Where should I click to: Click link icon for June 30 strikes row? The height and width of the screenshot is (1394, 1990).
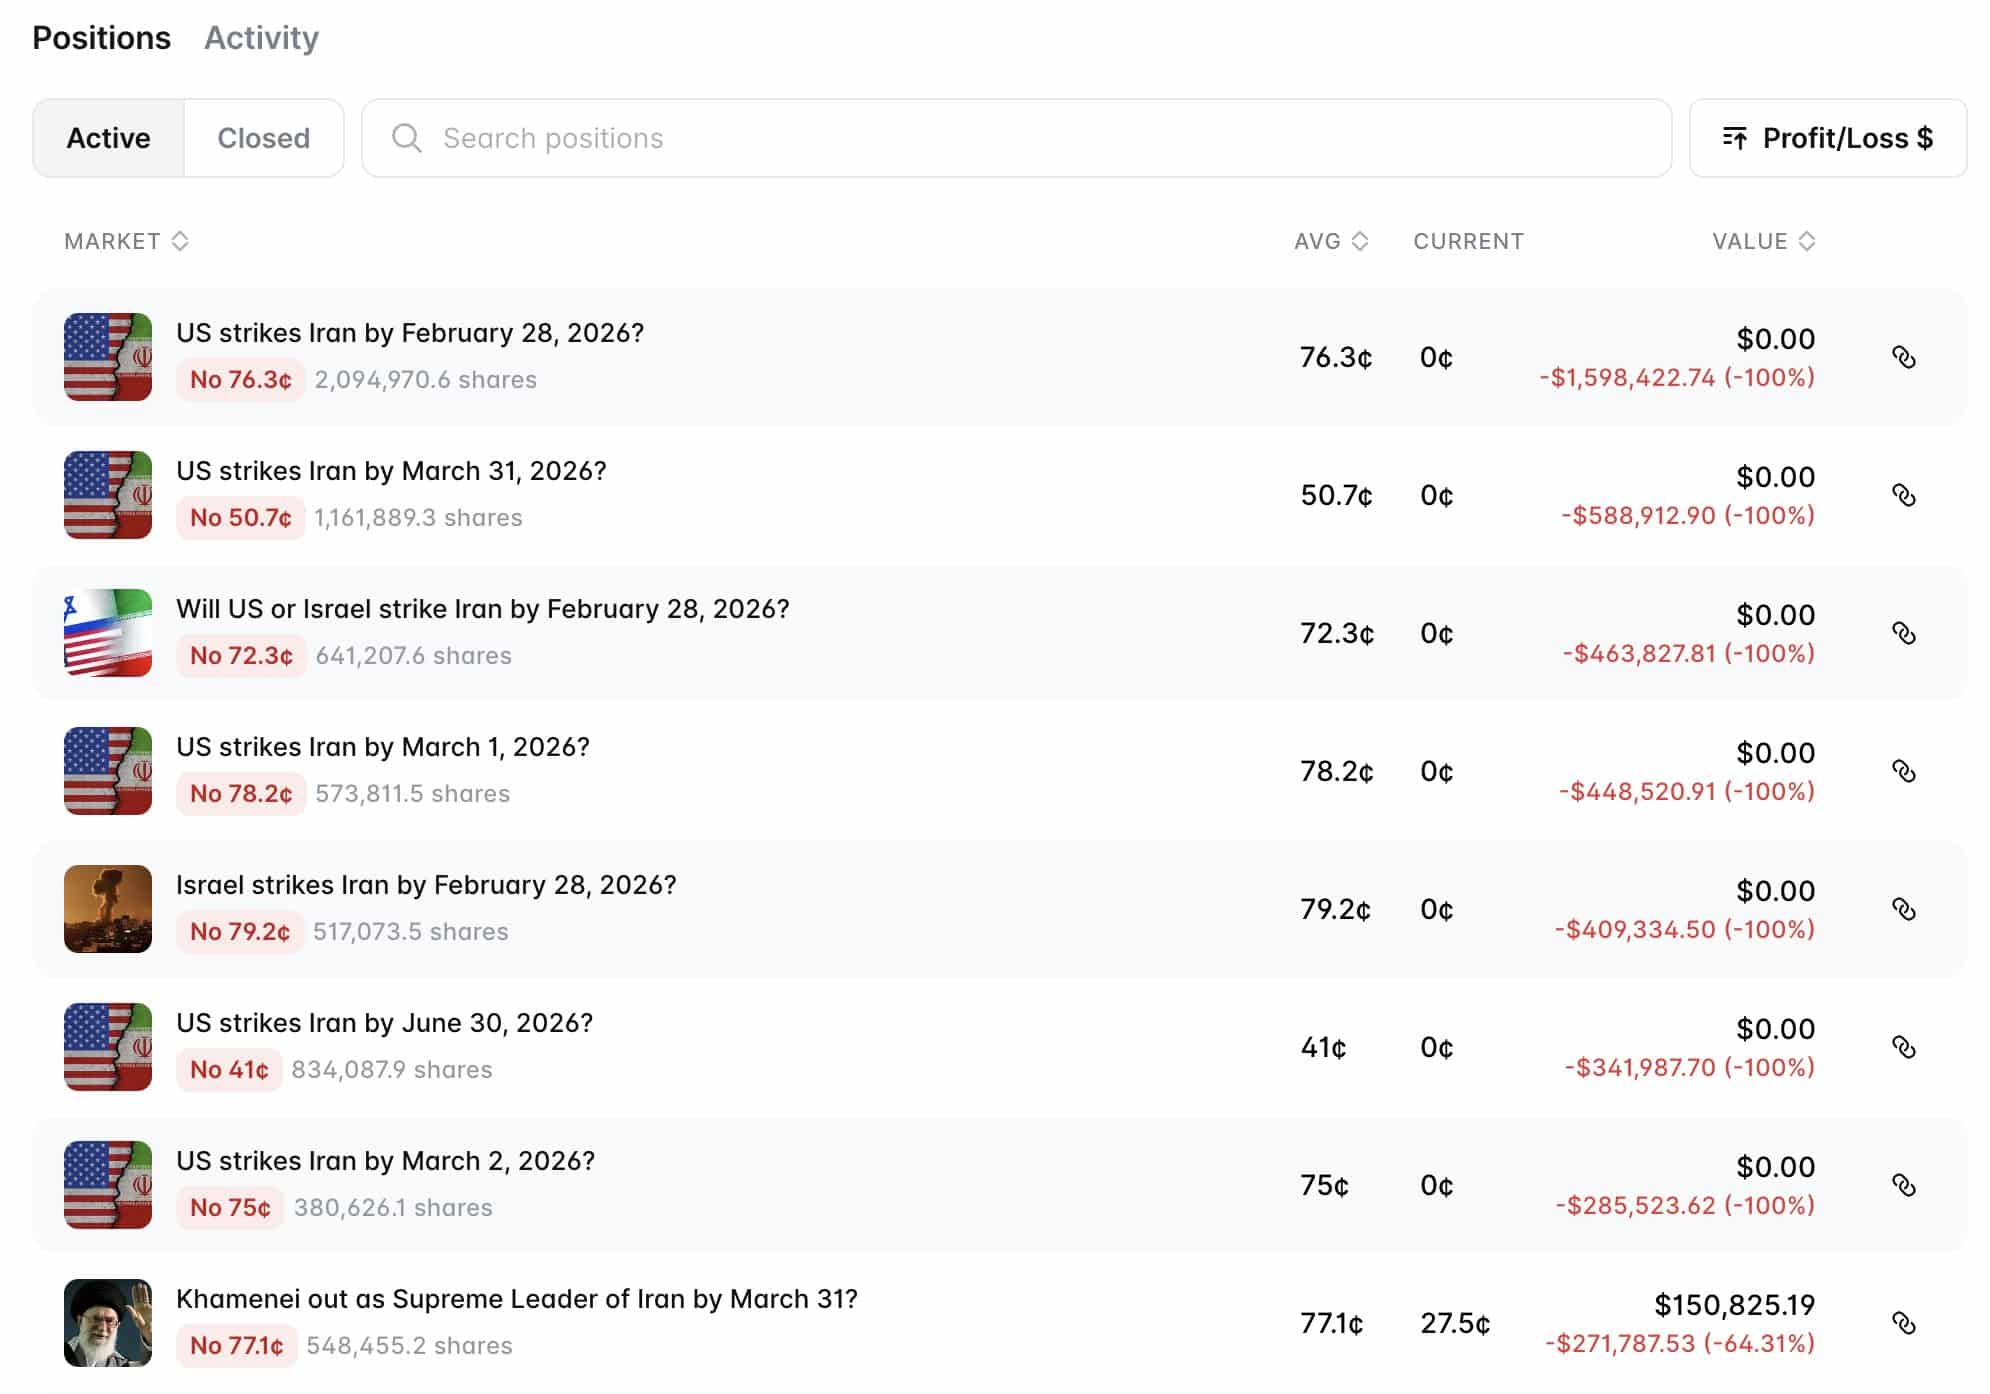pyautogui.click(x=1903, y=1047)
